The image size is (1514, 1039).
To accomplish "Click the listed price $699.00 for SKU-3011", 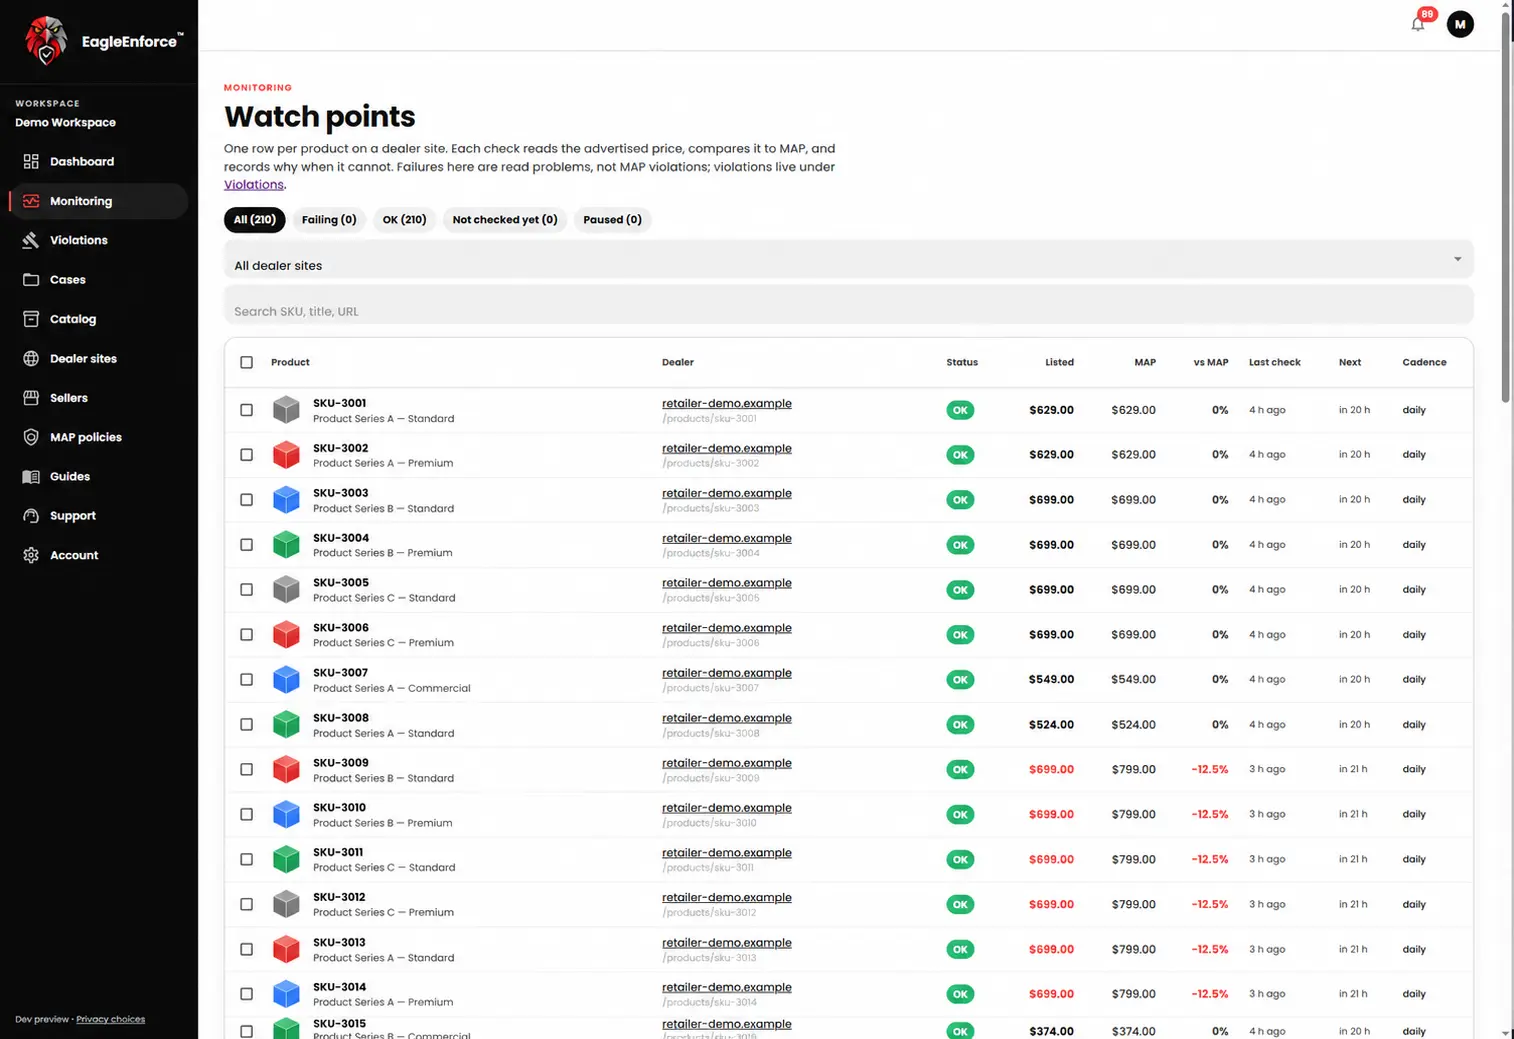I will pos(1051,859).
